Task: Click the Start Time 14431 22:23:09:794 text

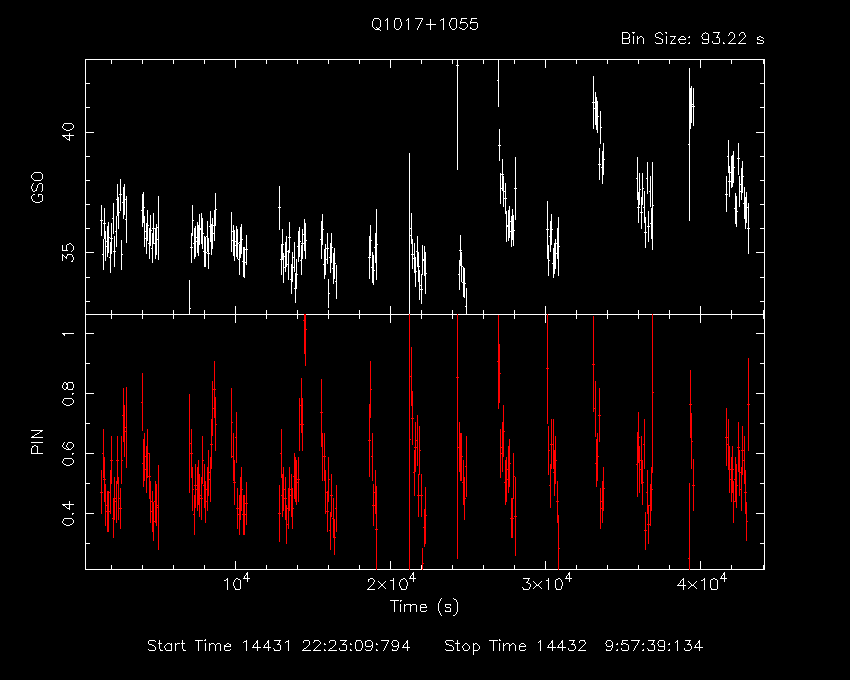Action: (279, 646)
